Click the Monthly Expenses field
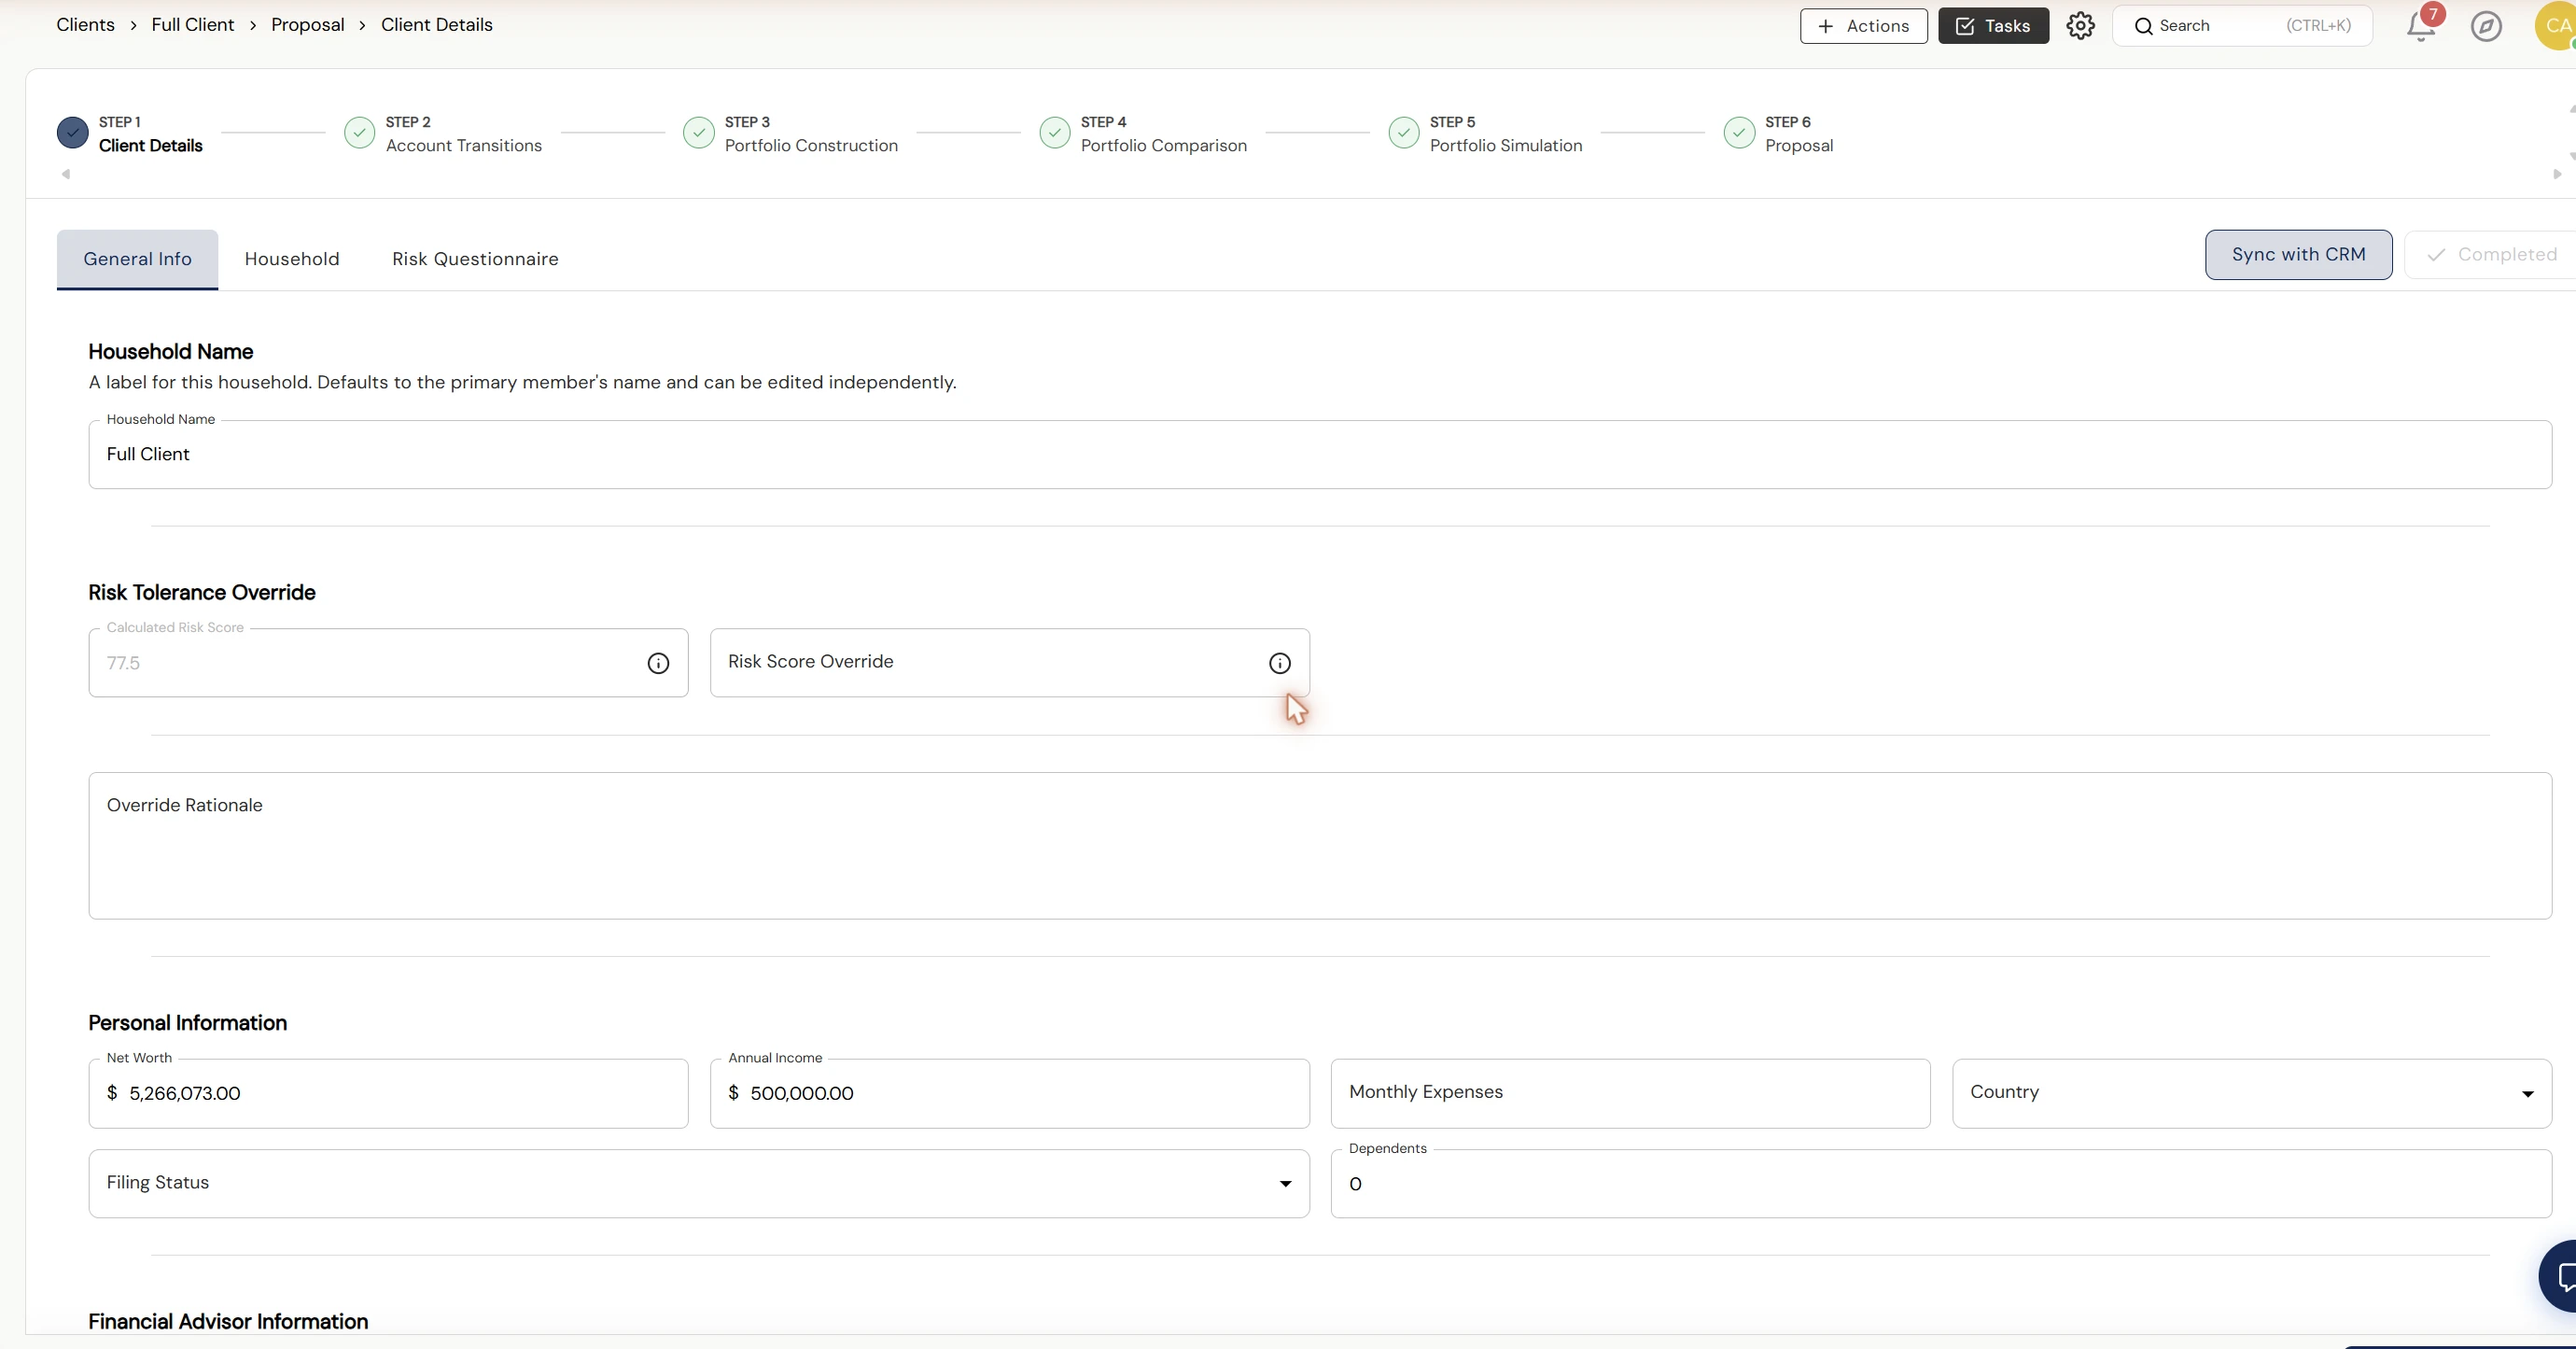 (1630, 1094)
